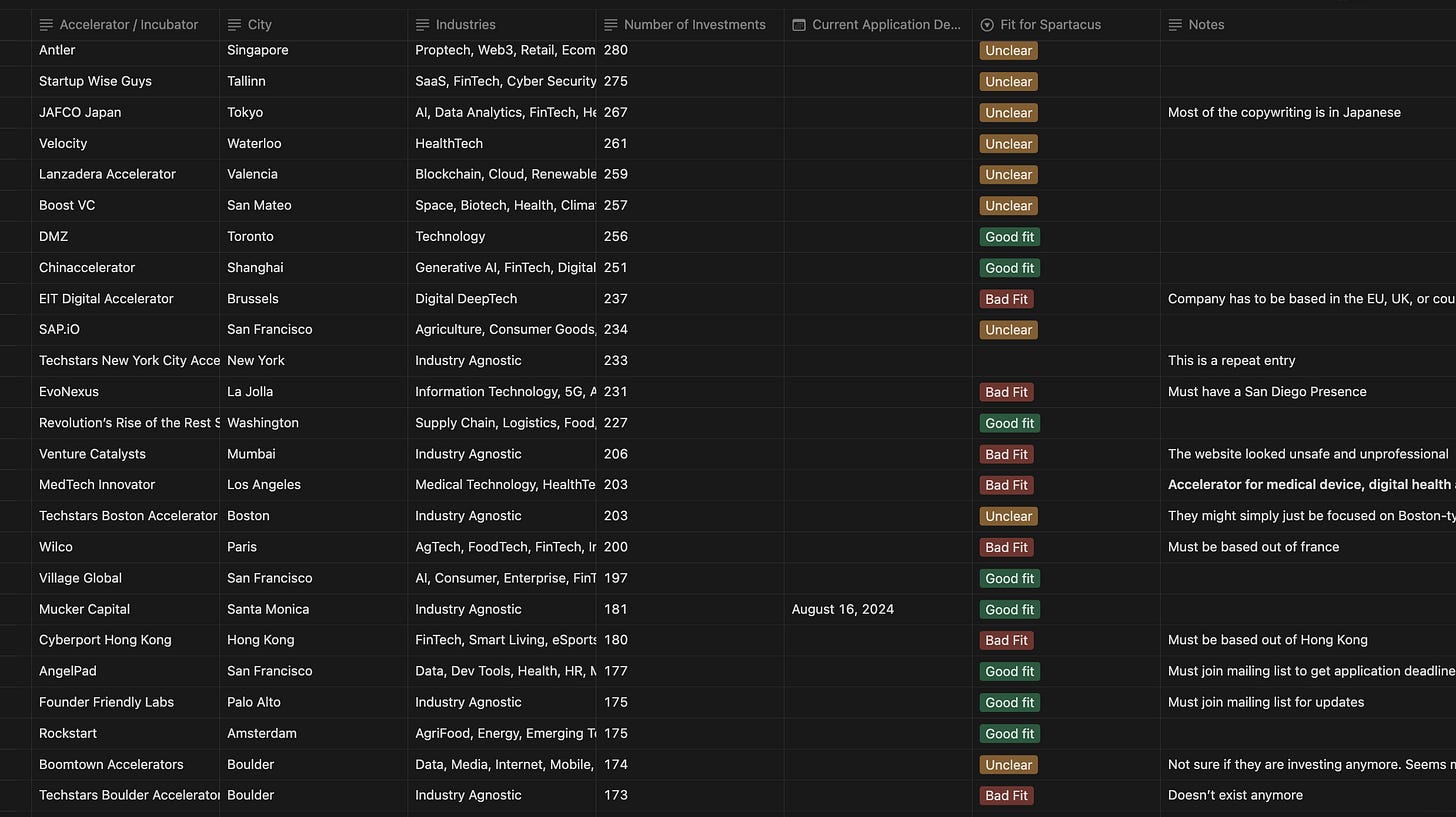The image size is (1456, 817).
Task: Open the note 'Most of the copywriting is in Japanese'
Action: (x=1284, y=112)
